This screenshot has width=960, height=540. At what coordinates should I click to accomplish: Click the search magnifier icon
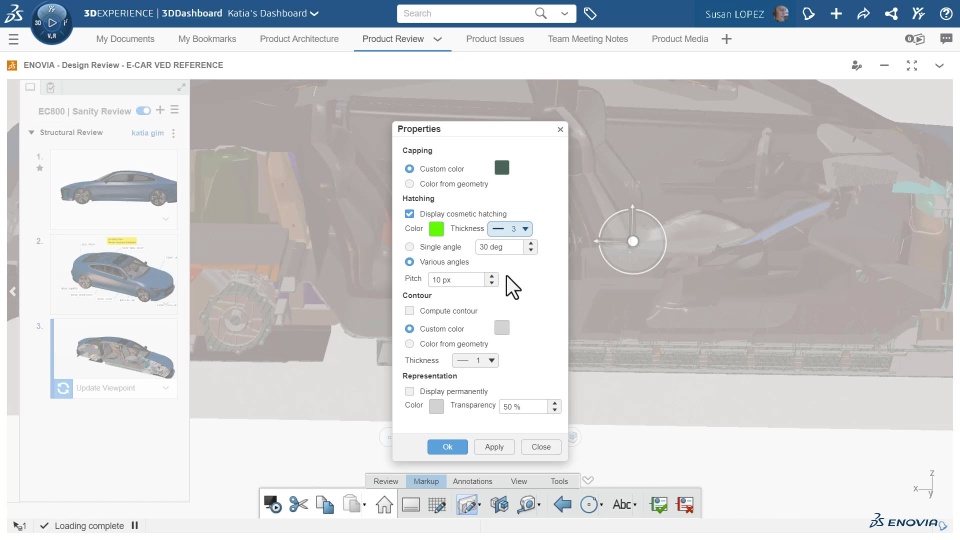pyautogui.click(x=540, y=13)
